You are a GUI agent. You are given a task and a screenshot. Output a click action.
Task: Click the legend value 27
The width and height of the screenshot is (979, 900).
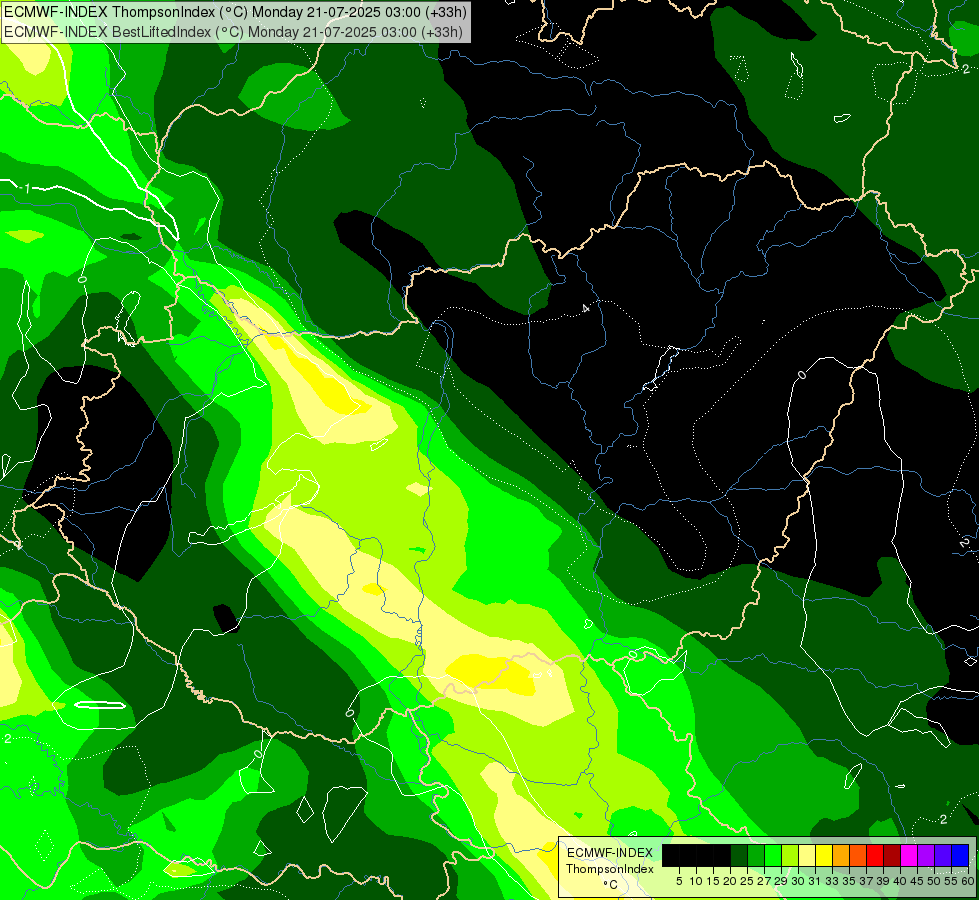click(x=764, y=881)
